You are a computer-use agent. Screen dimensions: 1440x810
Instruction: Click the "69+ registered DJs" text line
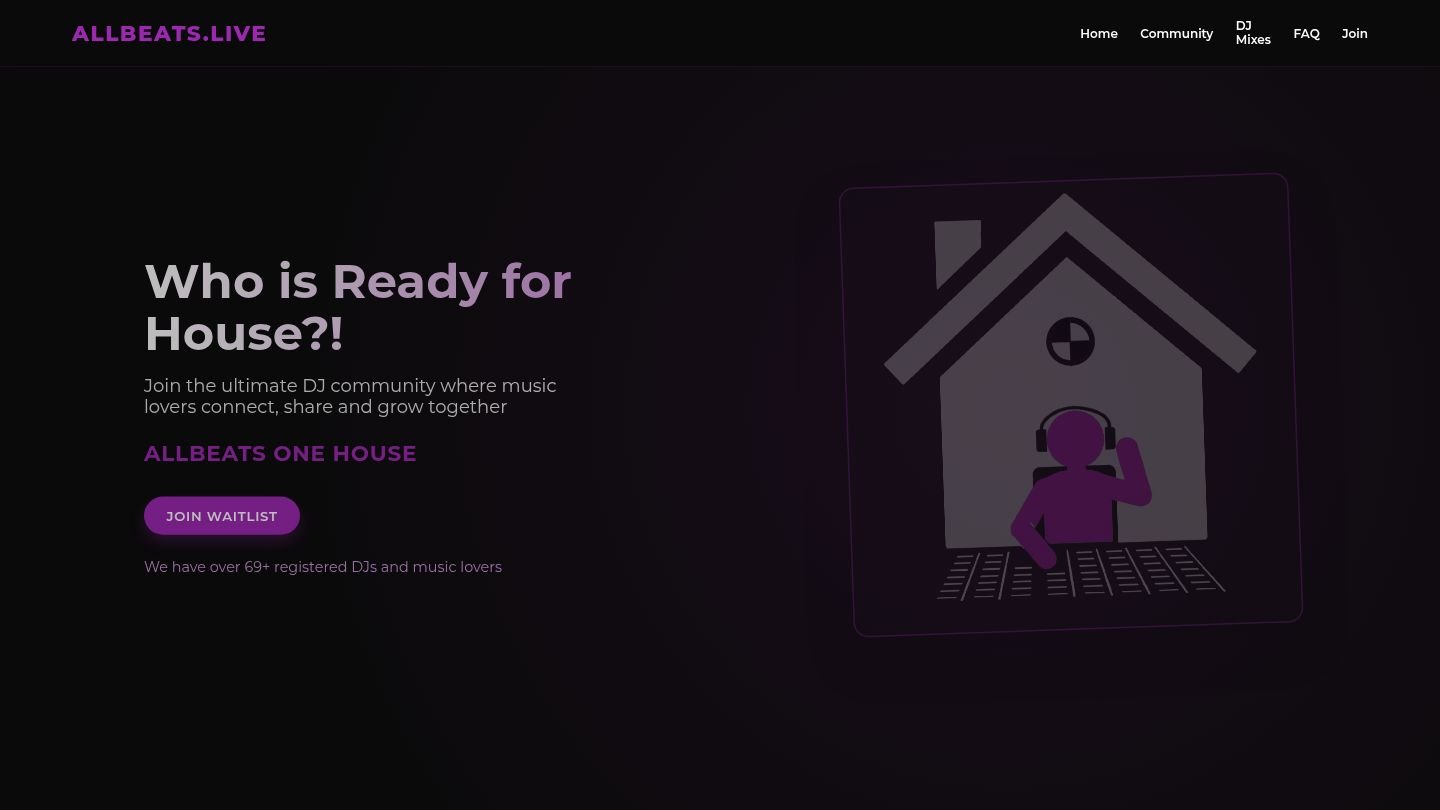(323, 567)
